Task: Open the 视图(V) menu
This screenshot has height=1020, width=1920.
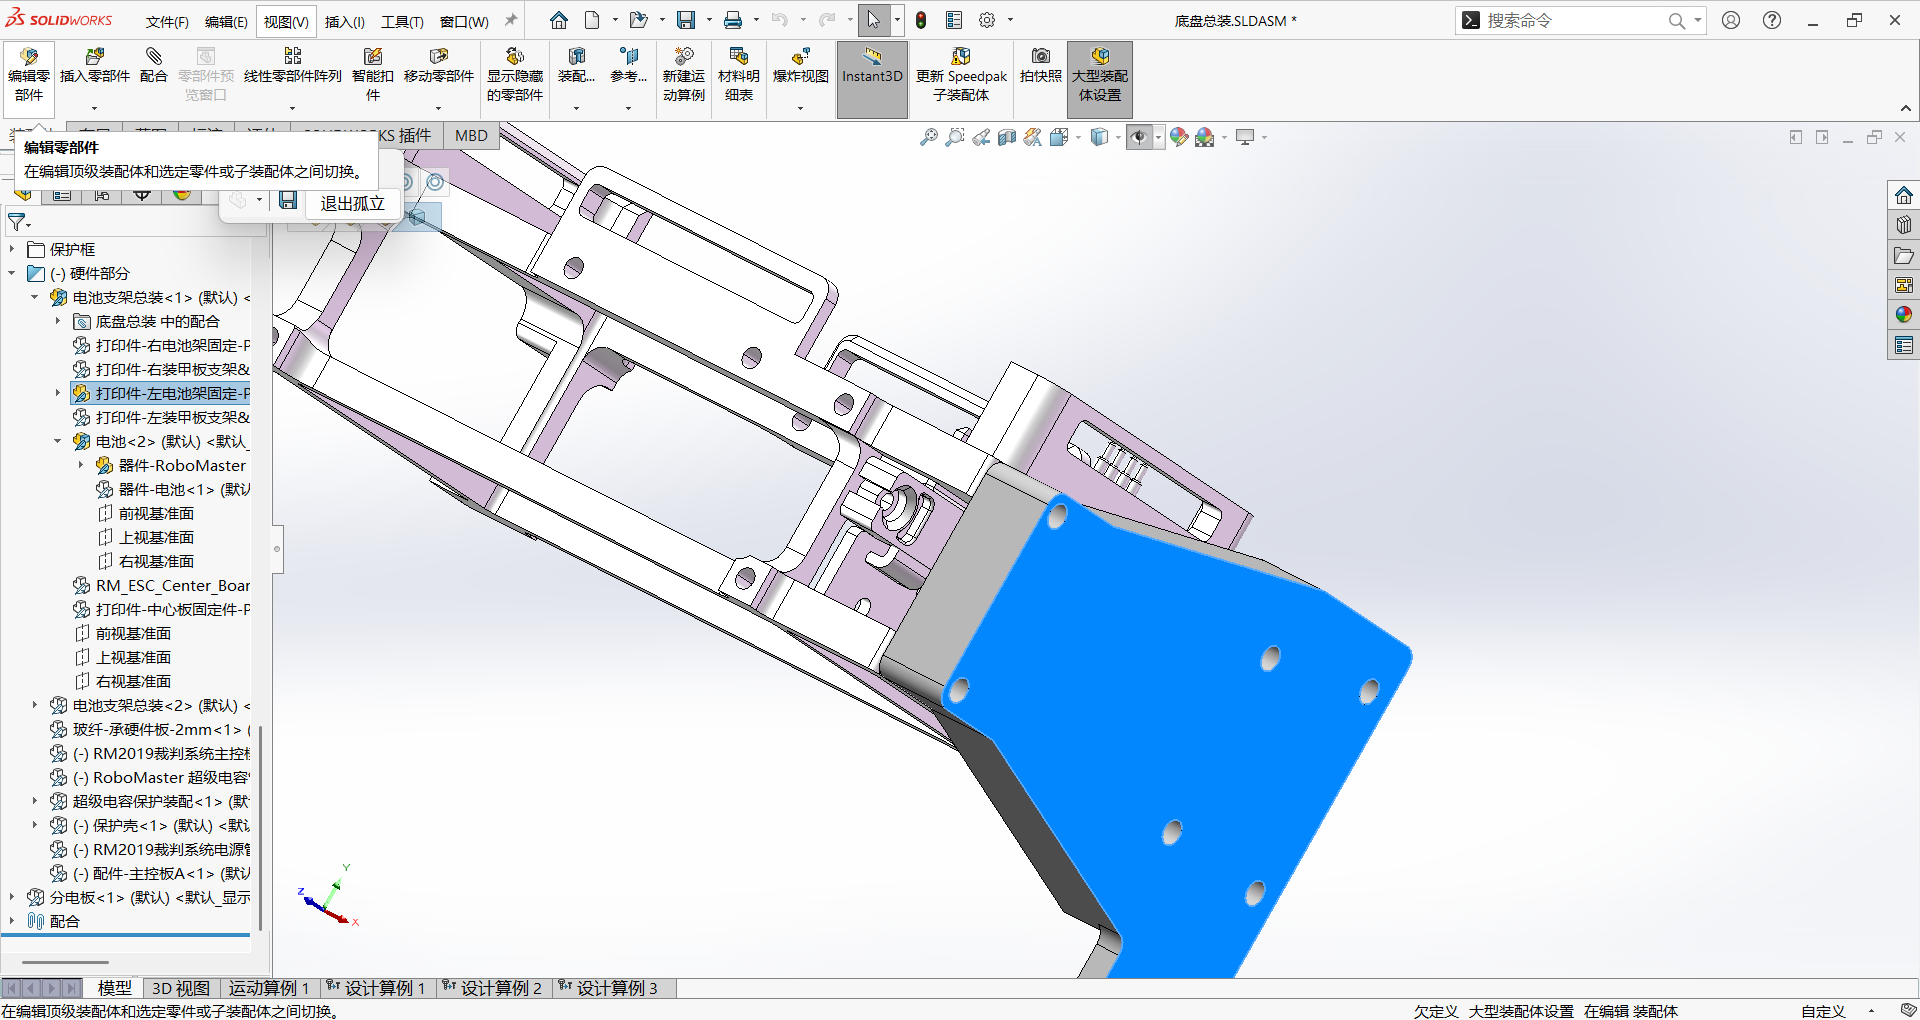Action: coord(286,21)
